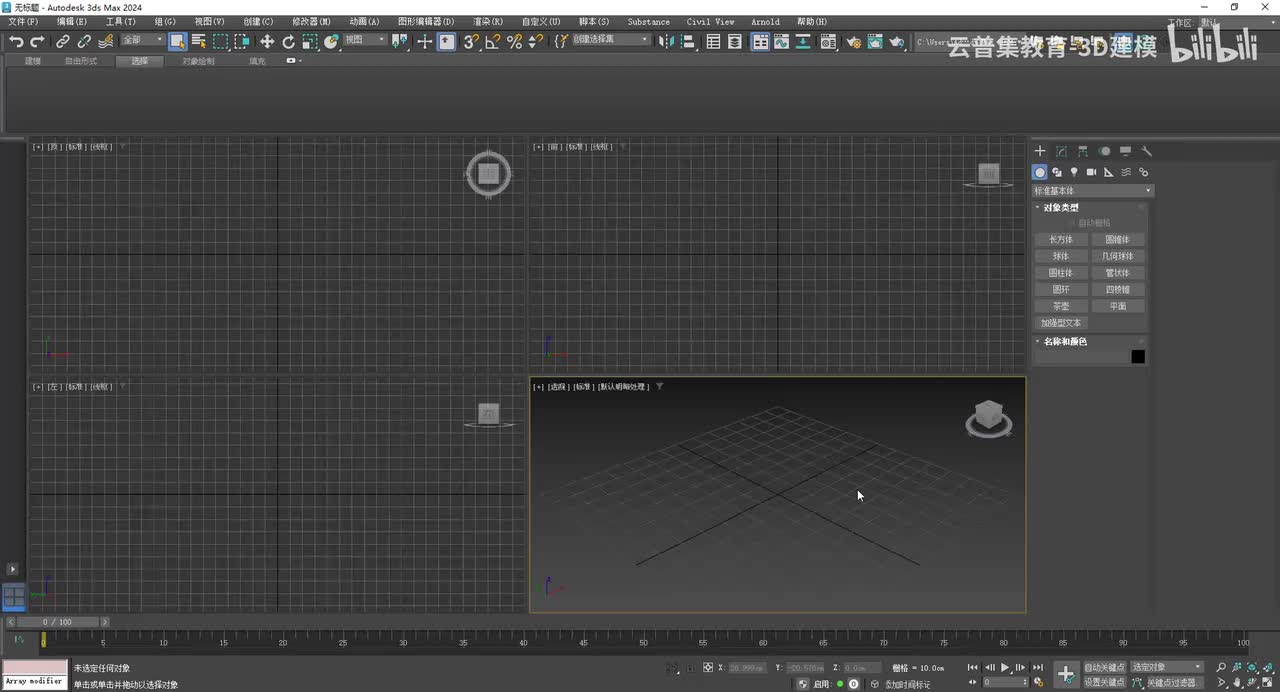Image resolution: width=1280 pixels, height=692 pixels.
Task: Click the 茶壶 teapot primitive button
Action: click(x=1060, y=306)
